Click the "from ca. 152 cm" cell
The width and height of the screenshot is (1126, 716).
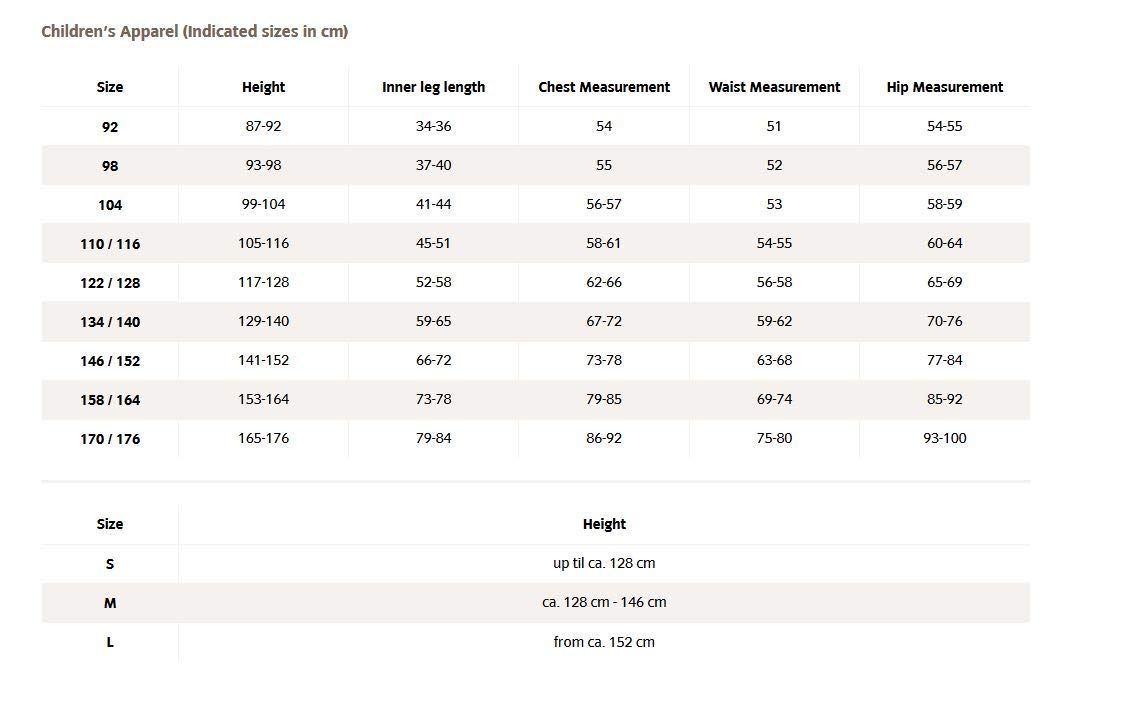click(x=604, y=642)
